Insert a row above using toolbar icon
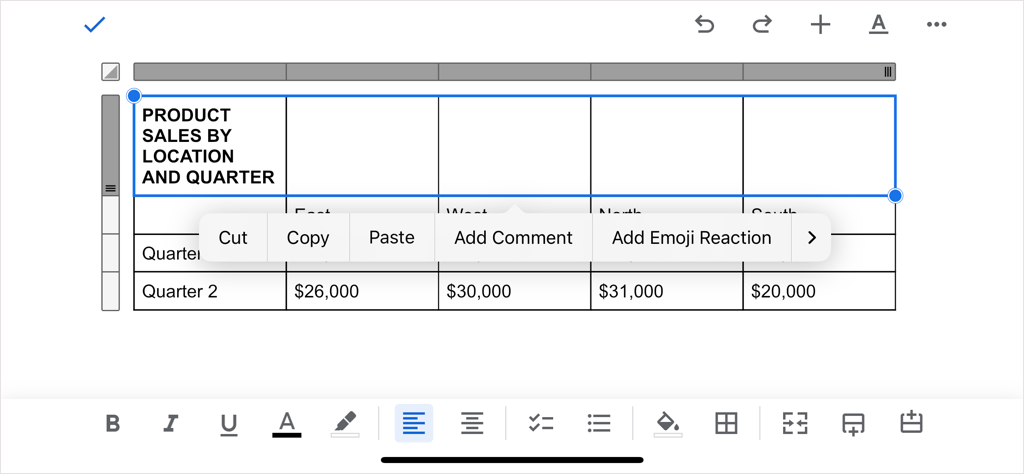Viewport: 1024px width, 474px height. point(911,423)
